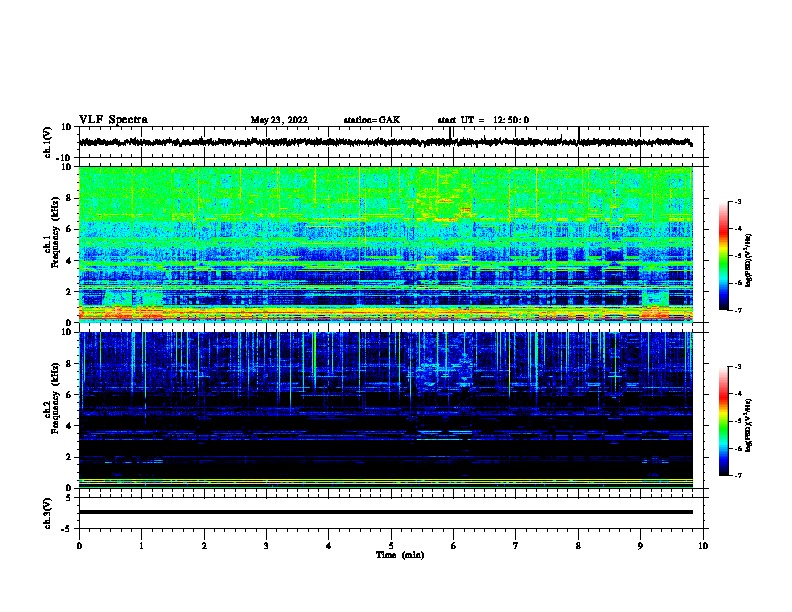Click the ch.1 voltage waveform trace
Viewport: 792px width, 612px height.
(x=385, y=142)
